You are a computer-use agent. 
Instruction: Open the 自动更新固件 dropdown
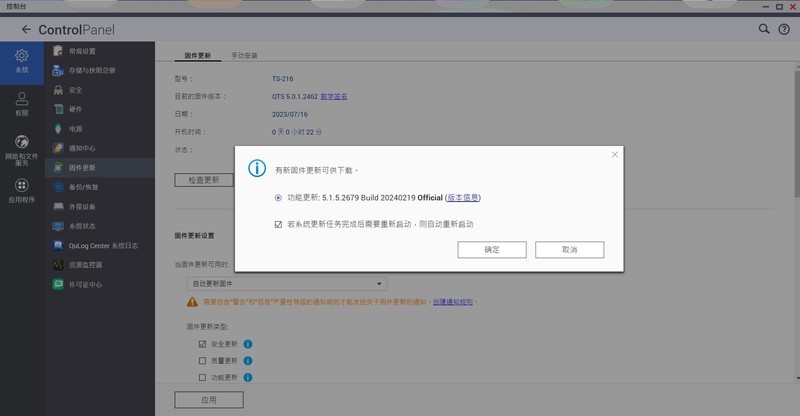287,284
